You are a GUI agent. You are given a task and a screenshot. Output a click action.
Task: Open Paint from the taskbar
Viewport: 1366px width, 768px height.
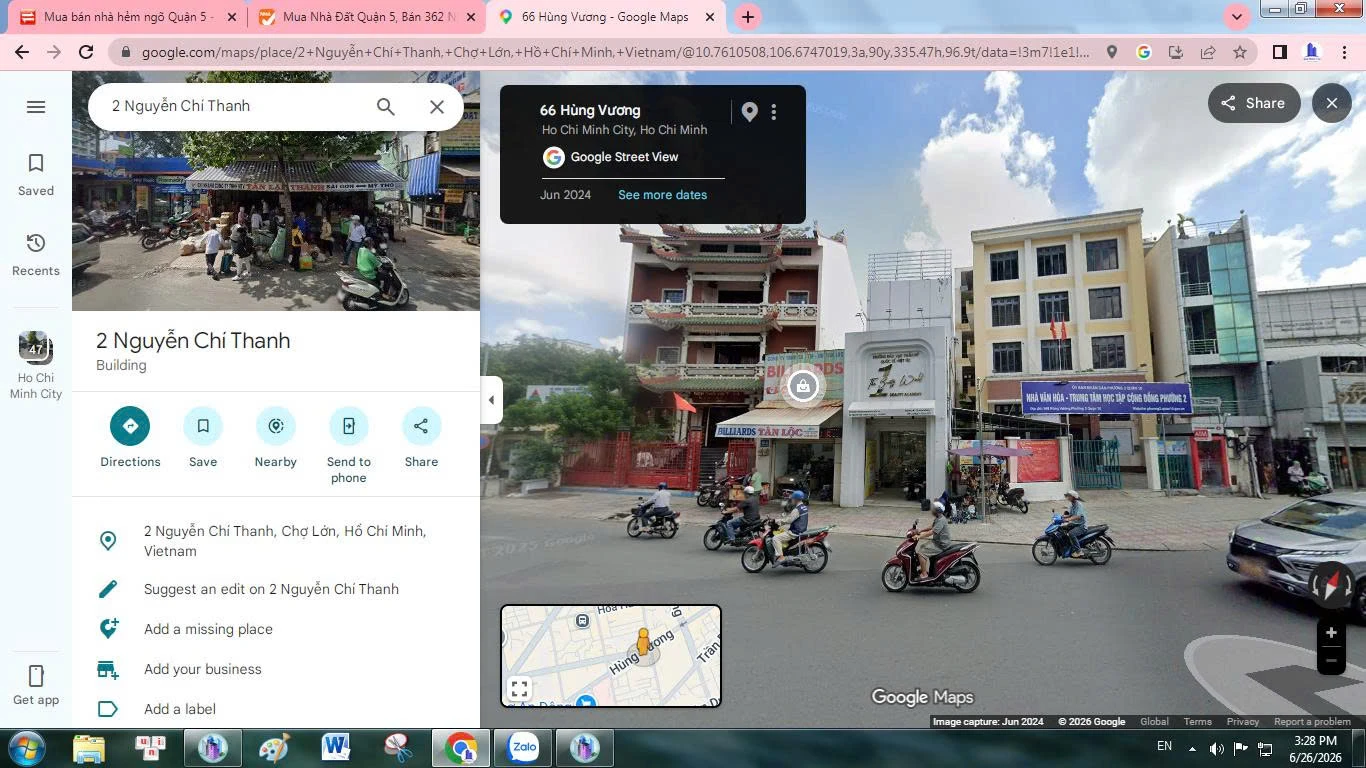pyautogui.click(x=274, y=748)
